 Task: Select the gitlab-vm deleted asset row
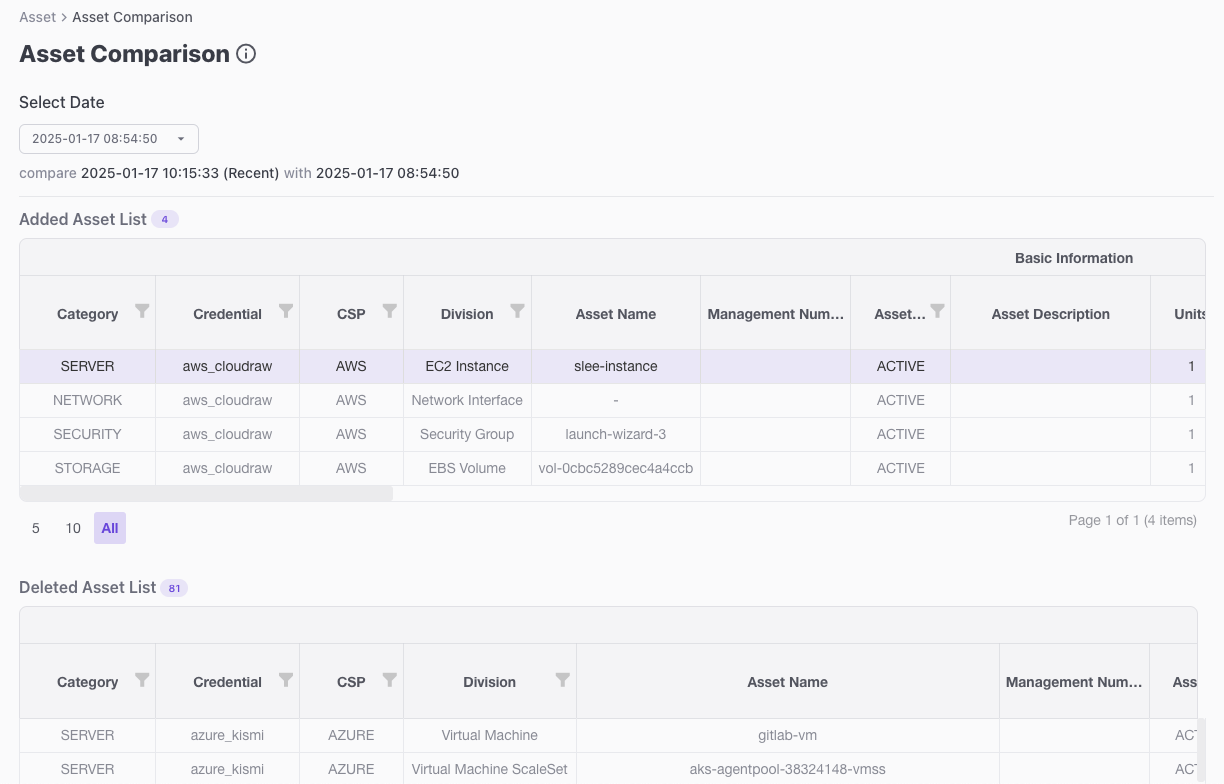[x=787, y=735]
